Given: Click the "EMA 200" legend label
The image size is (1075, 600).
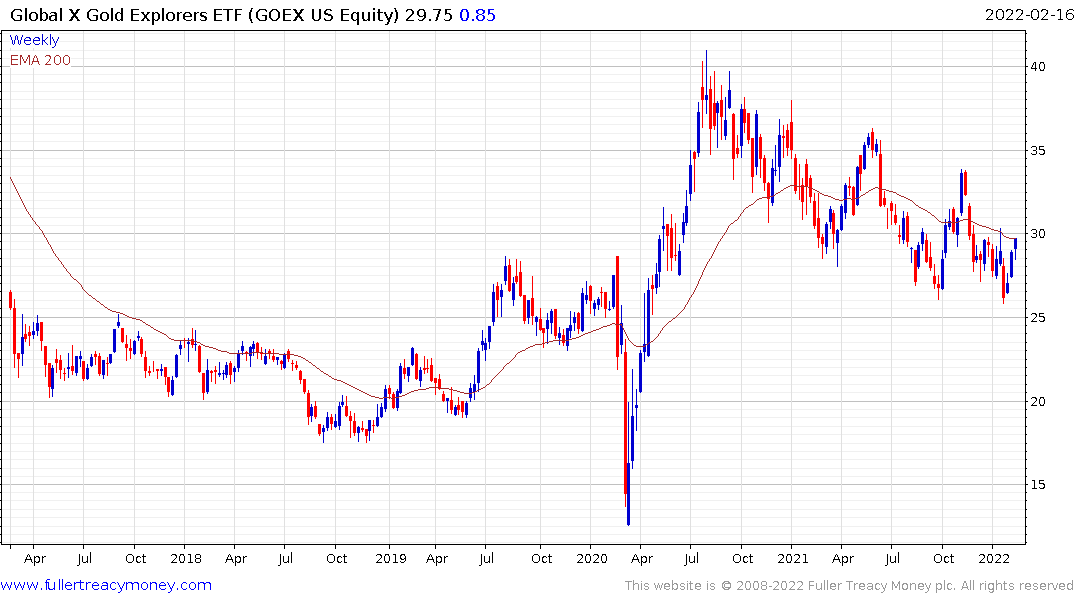Looking at the screenshot, I should [40, 60].
